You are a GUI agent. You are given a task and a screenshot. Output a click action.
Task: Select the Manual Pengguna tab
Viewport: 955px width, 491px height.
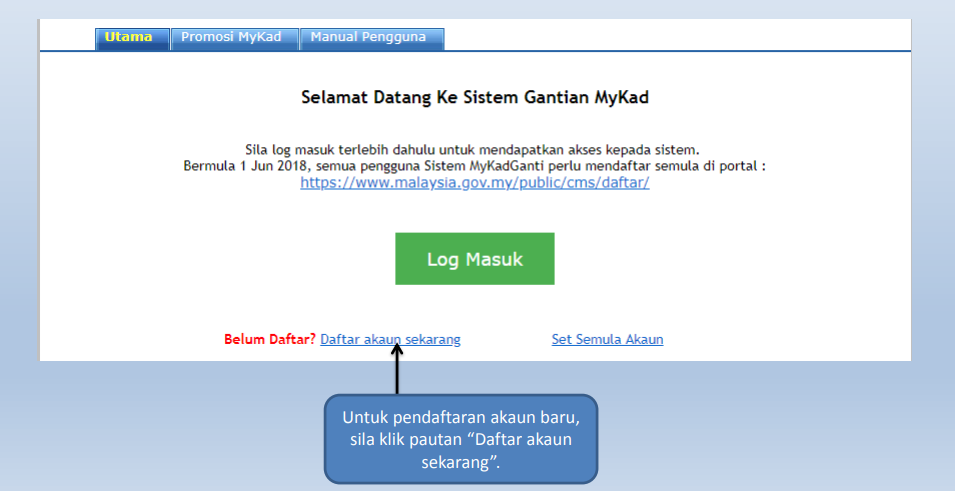[368, 38]
